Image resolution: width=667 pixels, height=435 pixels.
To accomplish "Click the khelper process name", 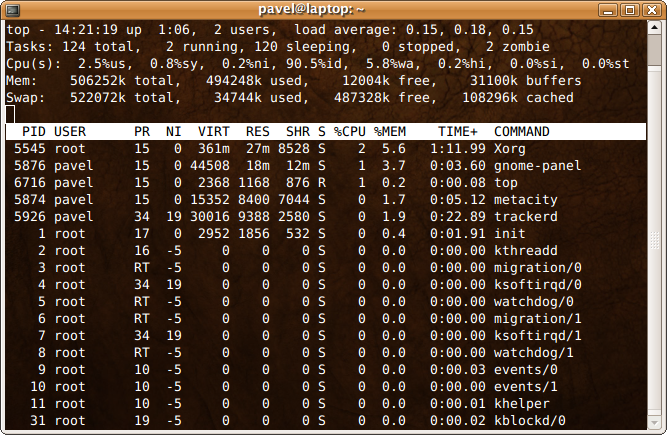I will click(522, 404).
